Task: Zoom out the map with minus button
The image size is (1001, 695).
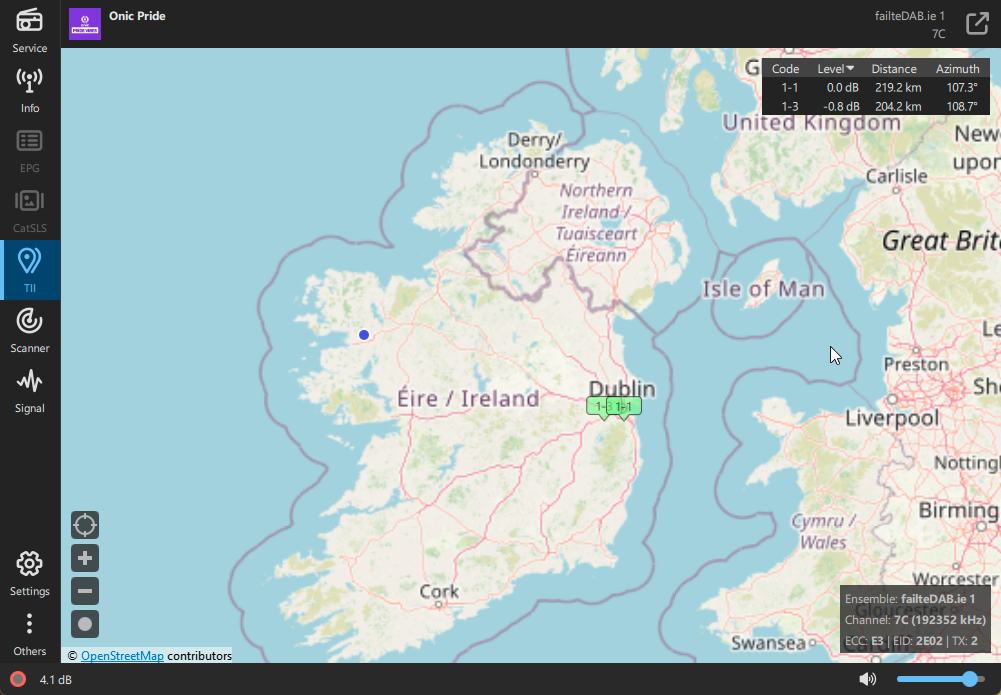Action: [85, 591]
